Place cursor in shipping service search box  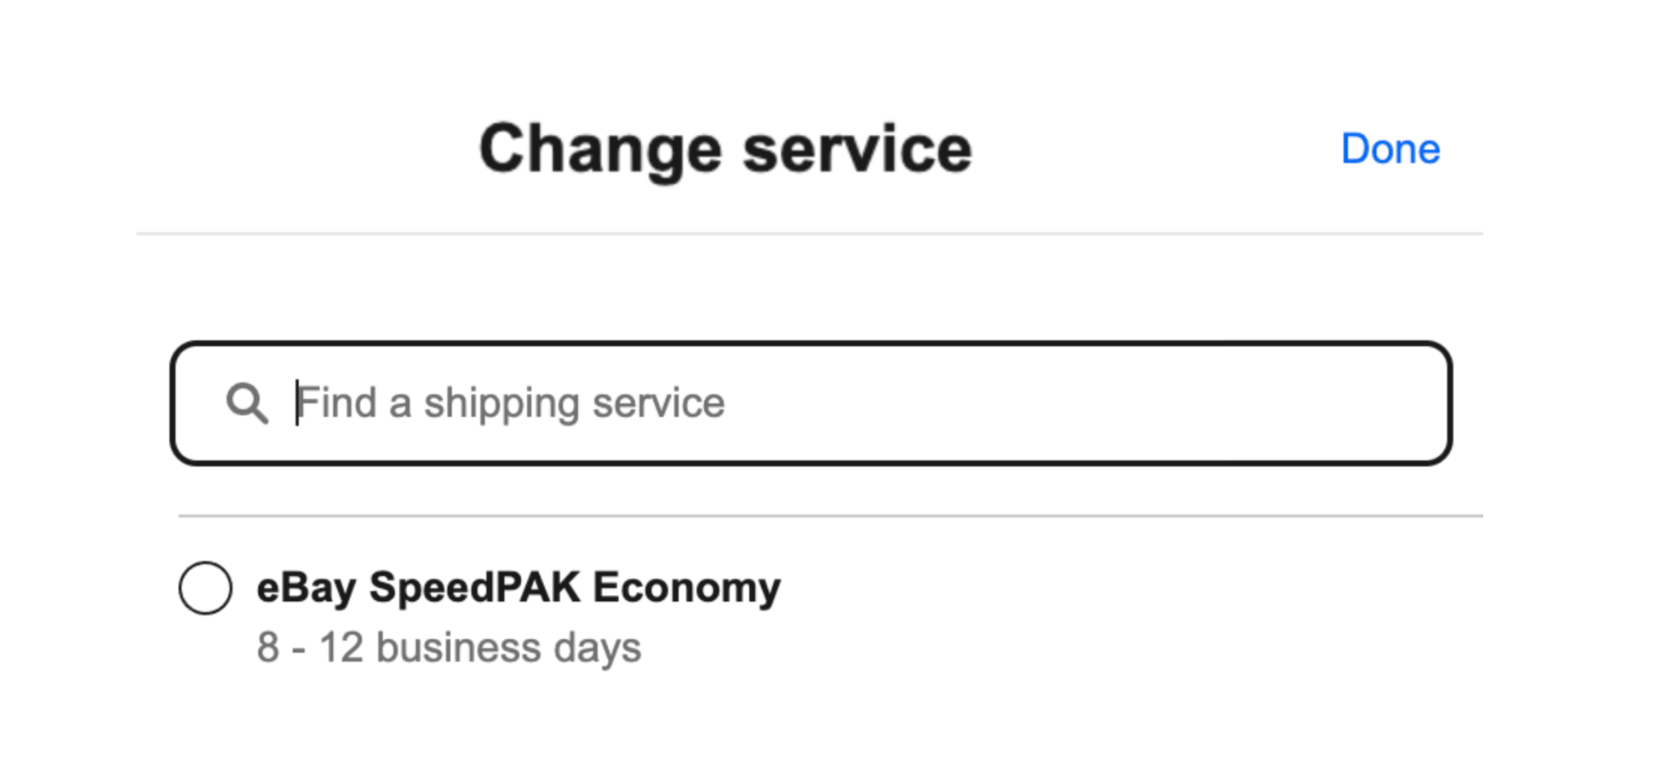810,403
